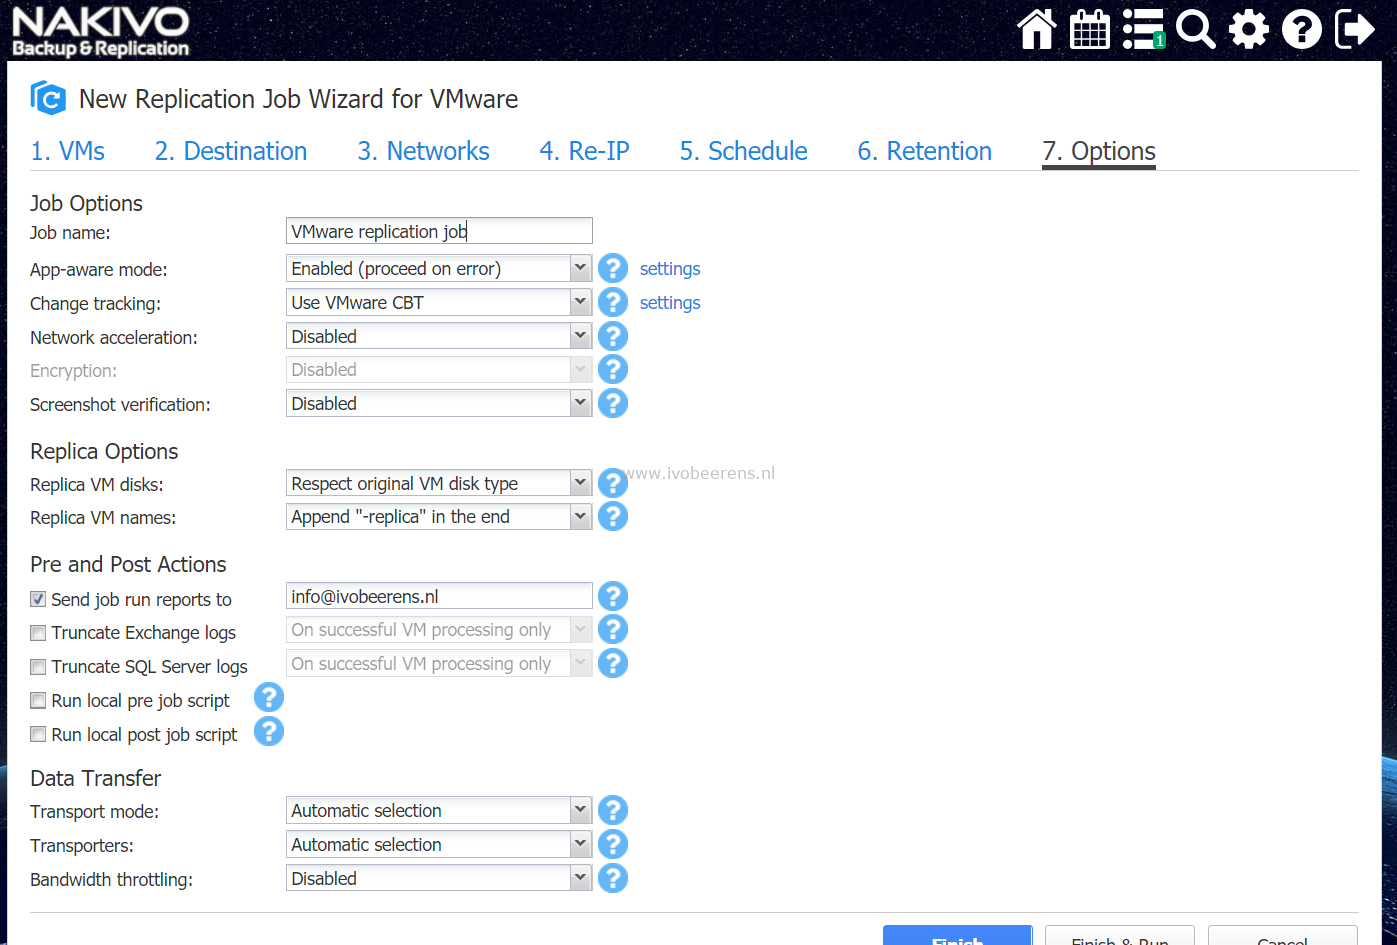Click the replication wizard logo icon

[x=48, y=98]
